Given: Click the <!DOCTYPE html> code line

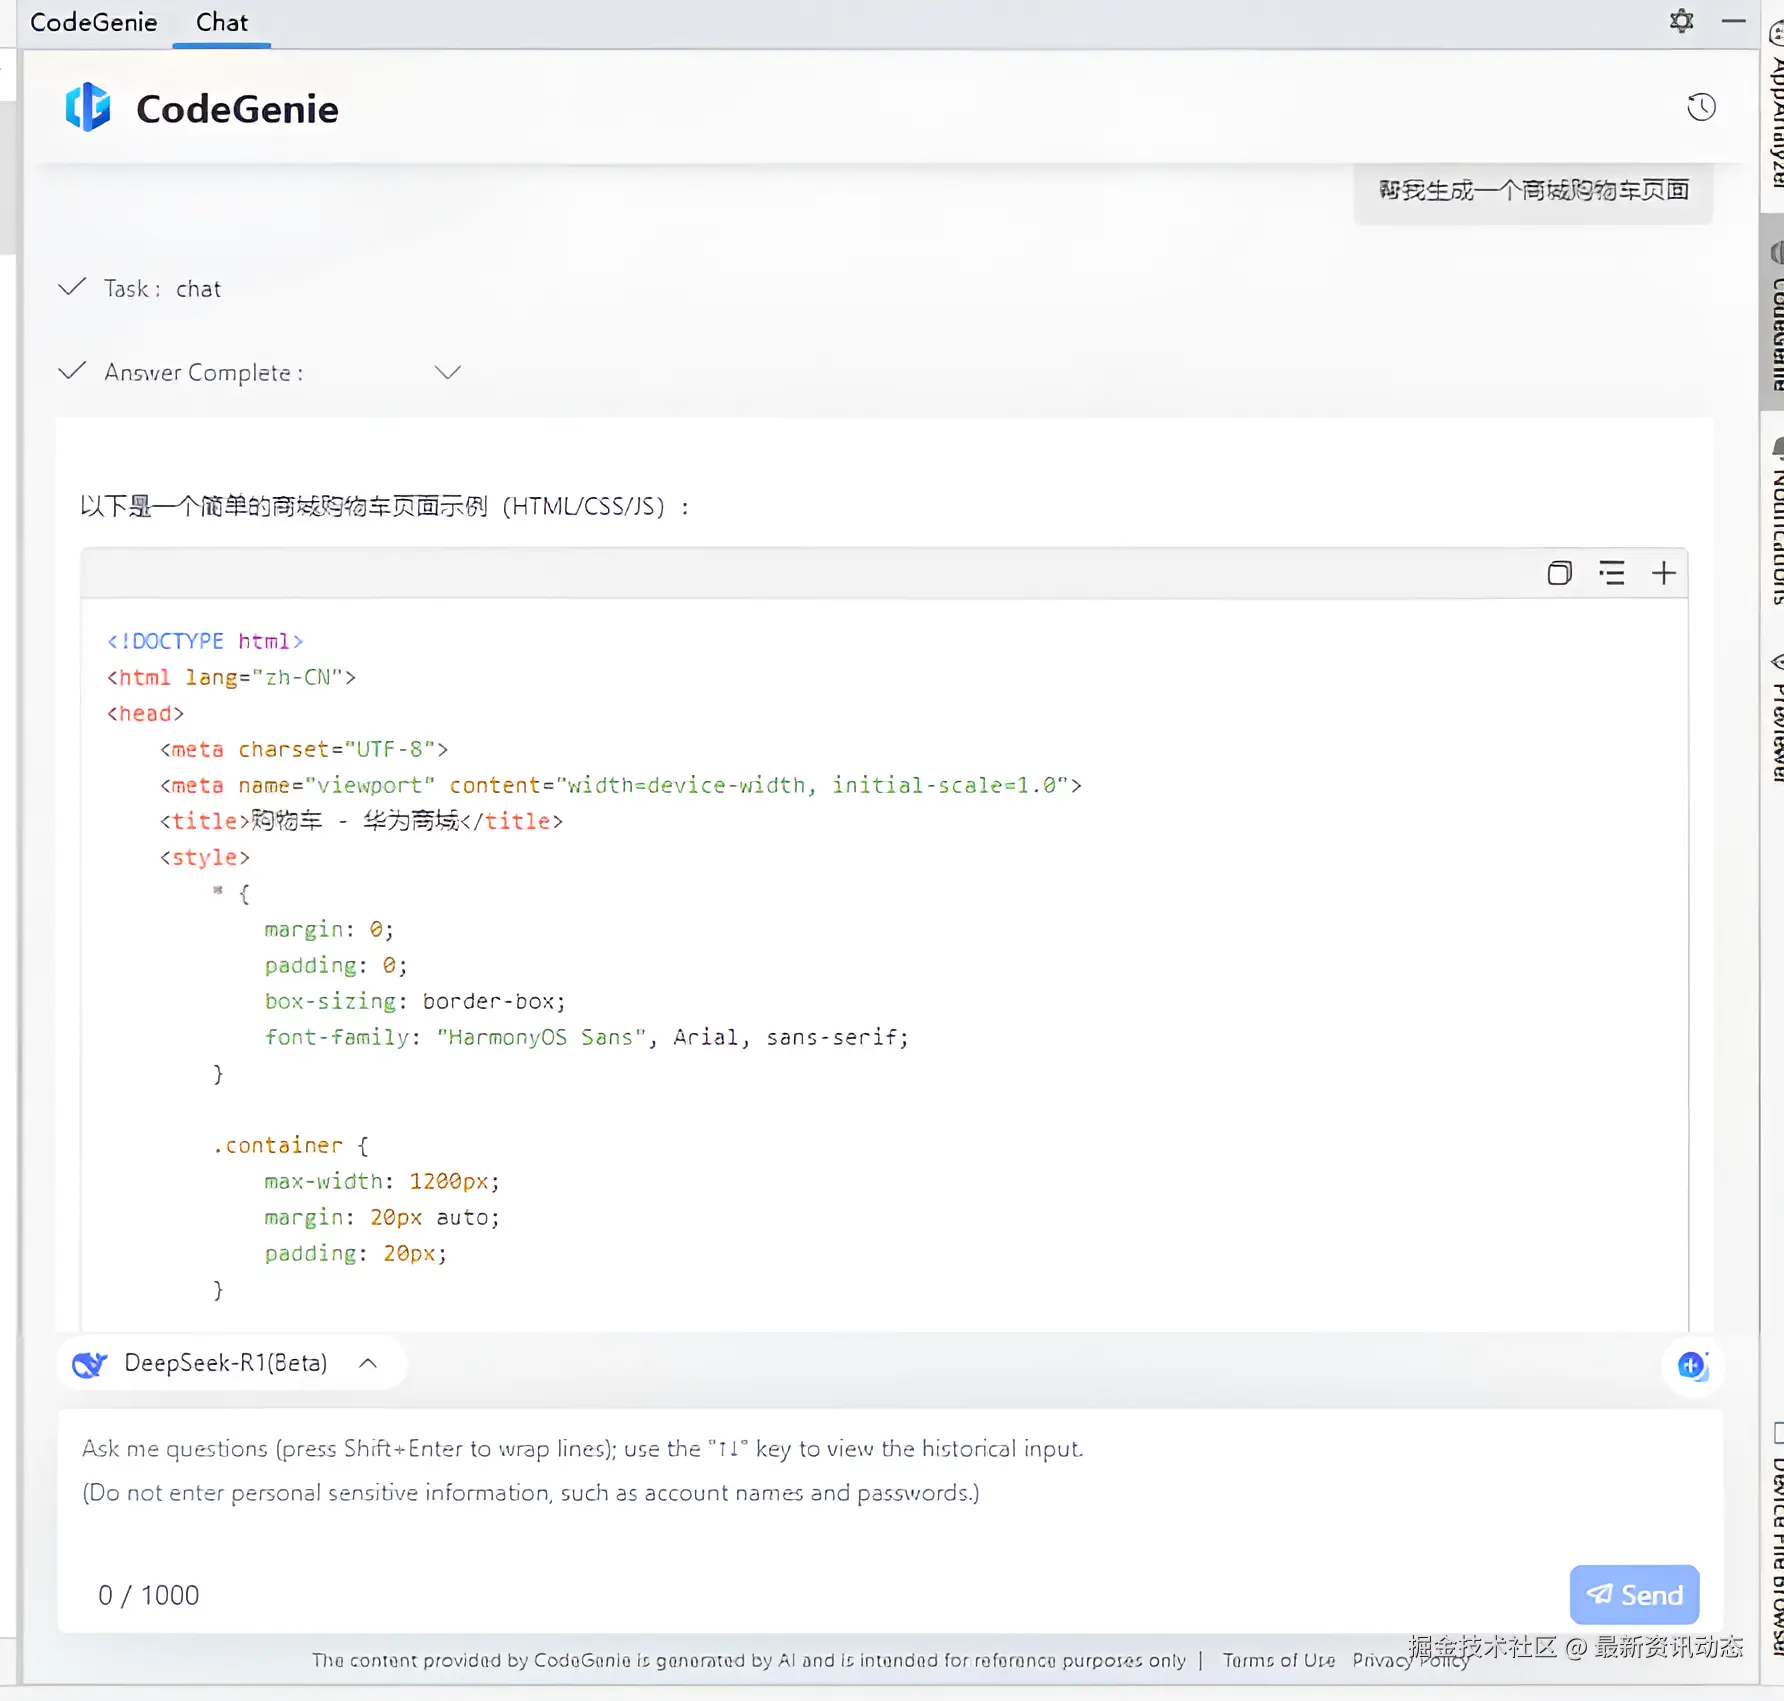Looking at the screenshot, I should coord(205,641).
